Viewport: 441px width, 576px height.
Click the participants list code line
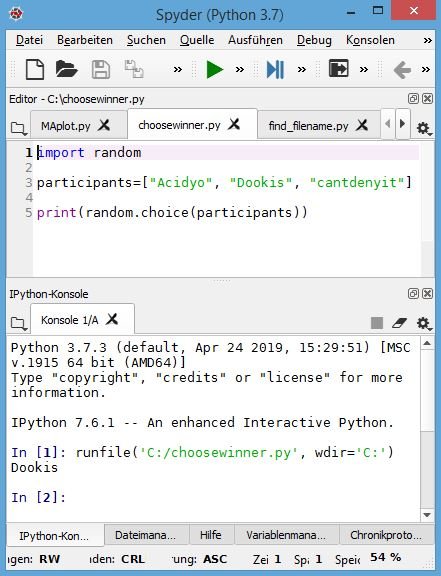tap(224, 183)
